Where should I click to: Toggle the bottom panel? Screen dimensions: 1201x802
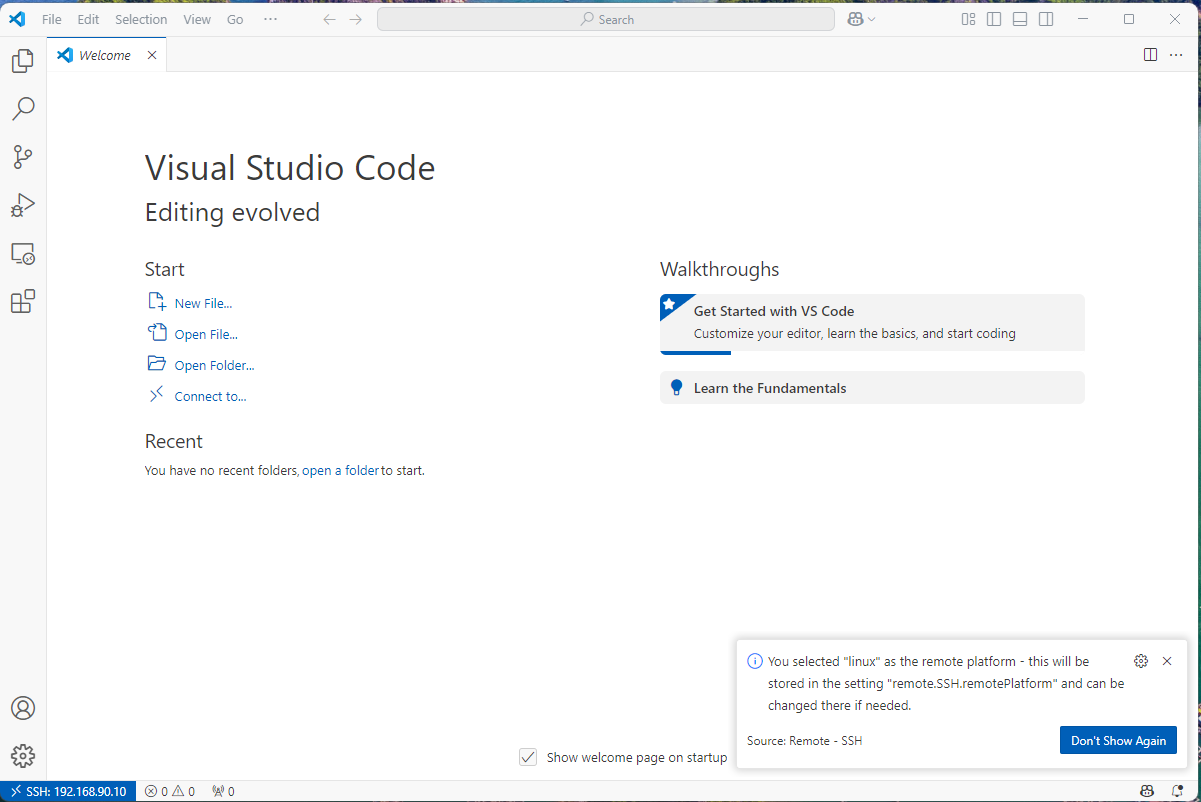point(1020,19)
